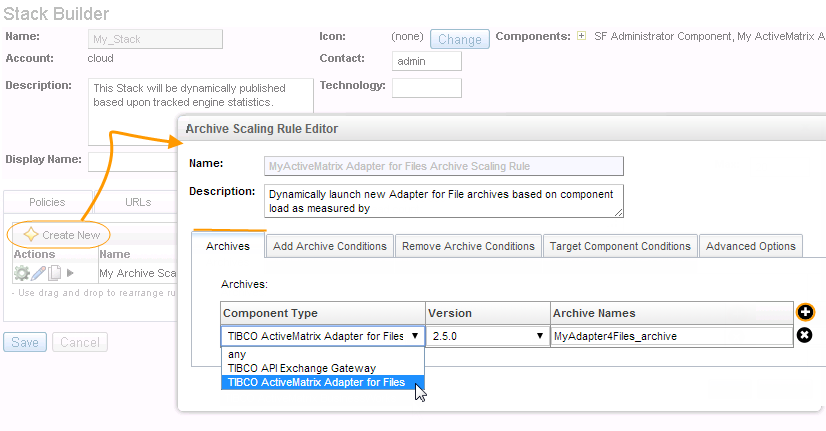Click the Change icon button
The height and width of the screenshot is (431, 826).
pyautogui.click(x=460, y=39)
